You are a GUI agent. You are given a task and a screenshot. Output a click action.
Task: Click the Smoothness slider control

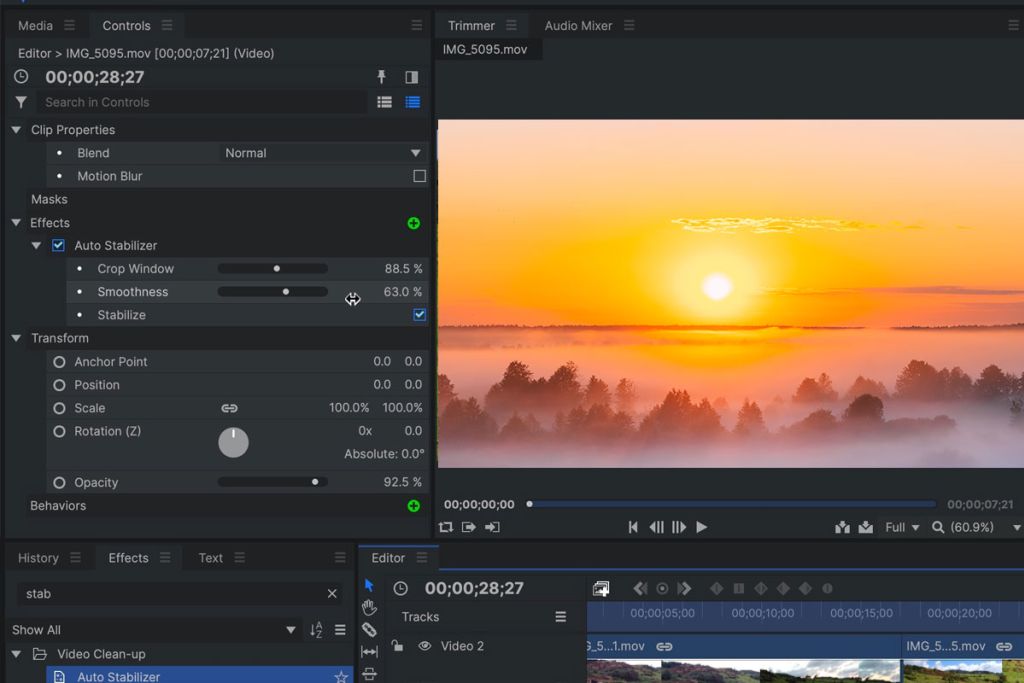point(286,291)
